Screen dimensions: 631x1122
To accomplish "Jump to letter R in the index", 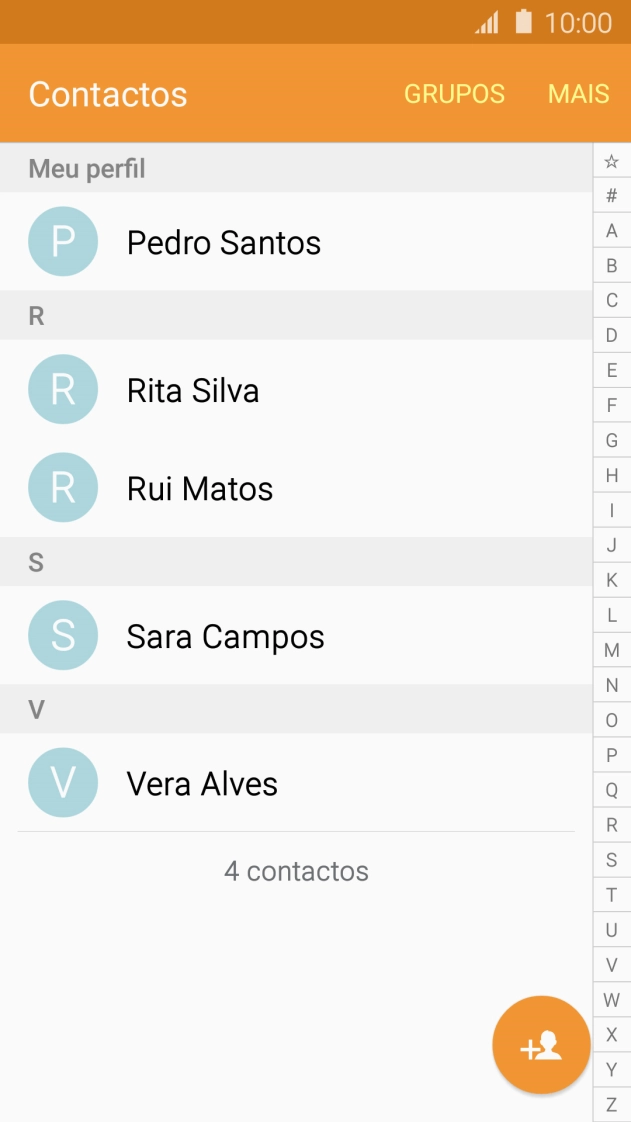I will 611,824.
